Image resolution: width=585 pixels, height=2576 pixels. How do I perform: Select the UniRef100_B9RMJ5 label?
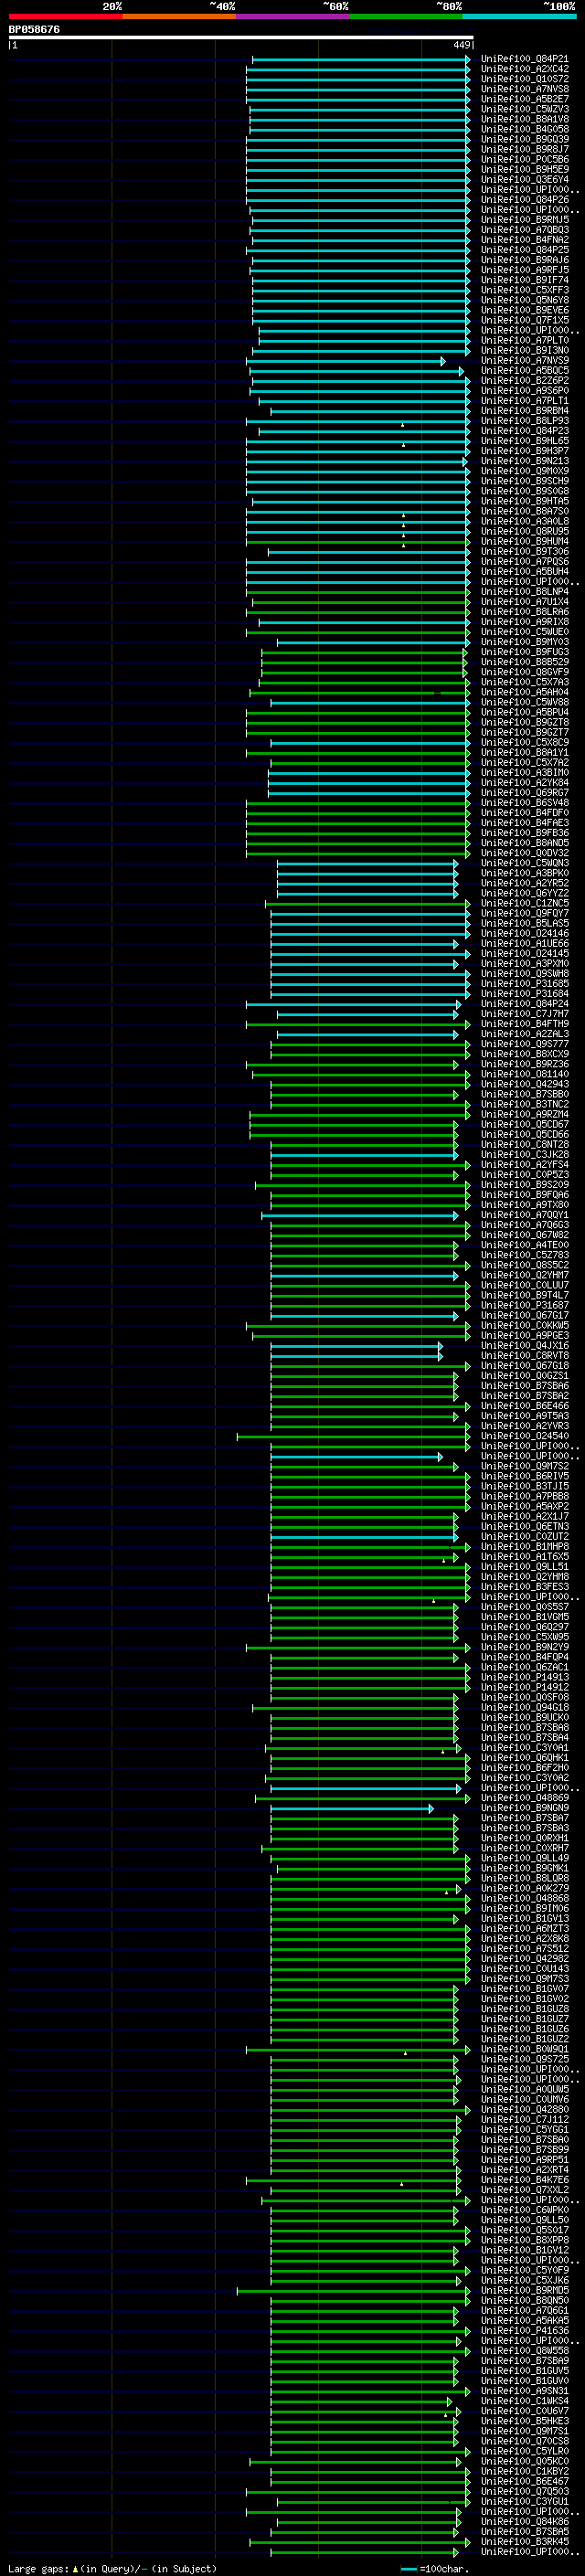(x=525, y=220)
